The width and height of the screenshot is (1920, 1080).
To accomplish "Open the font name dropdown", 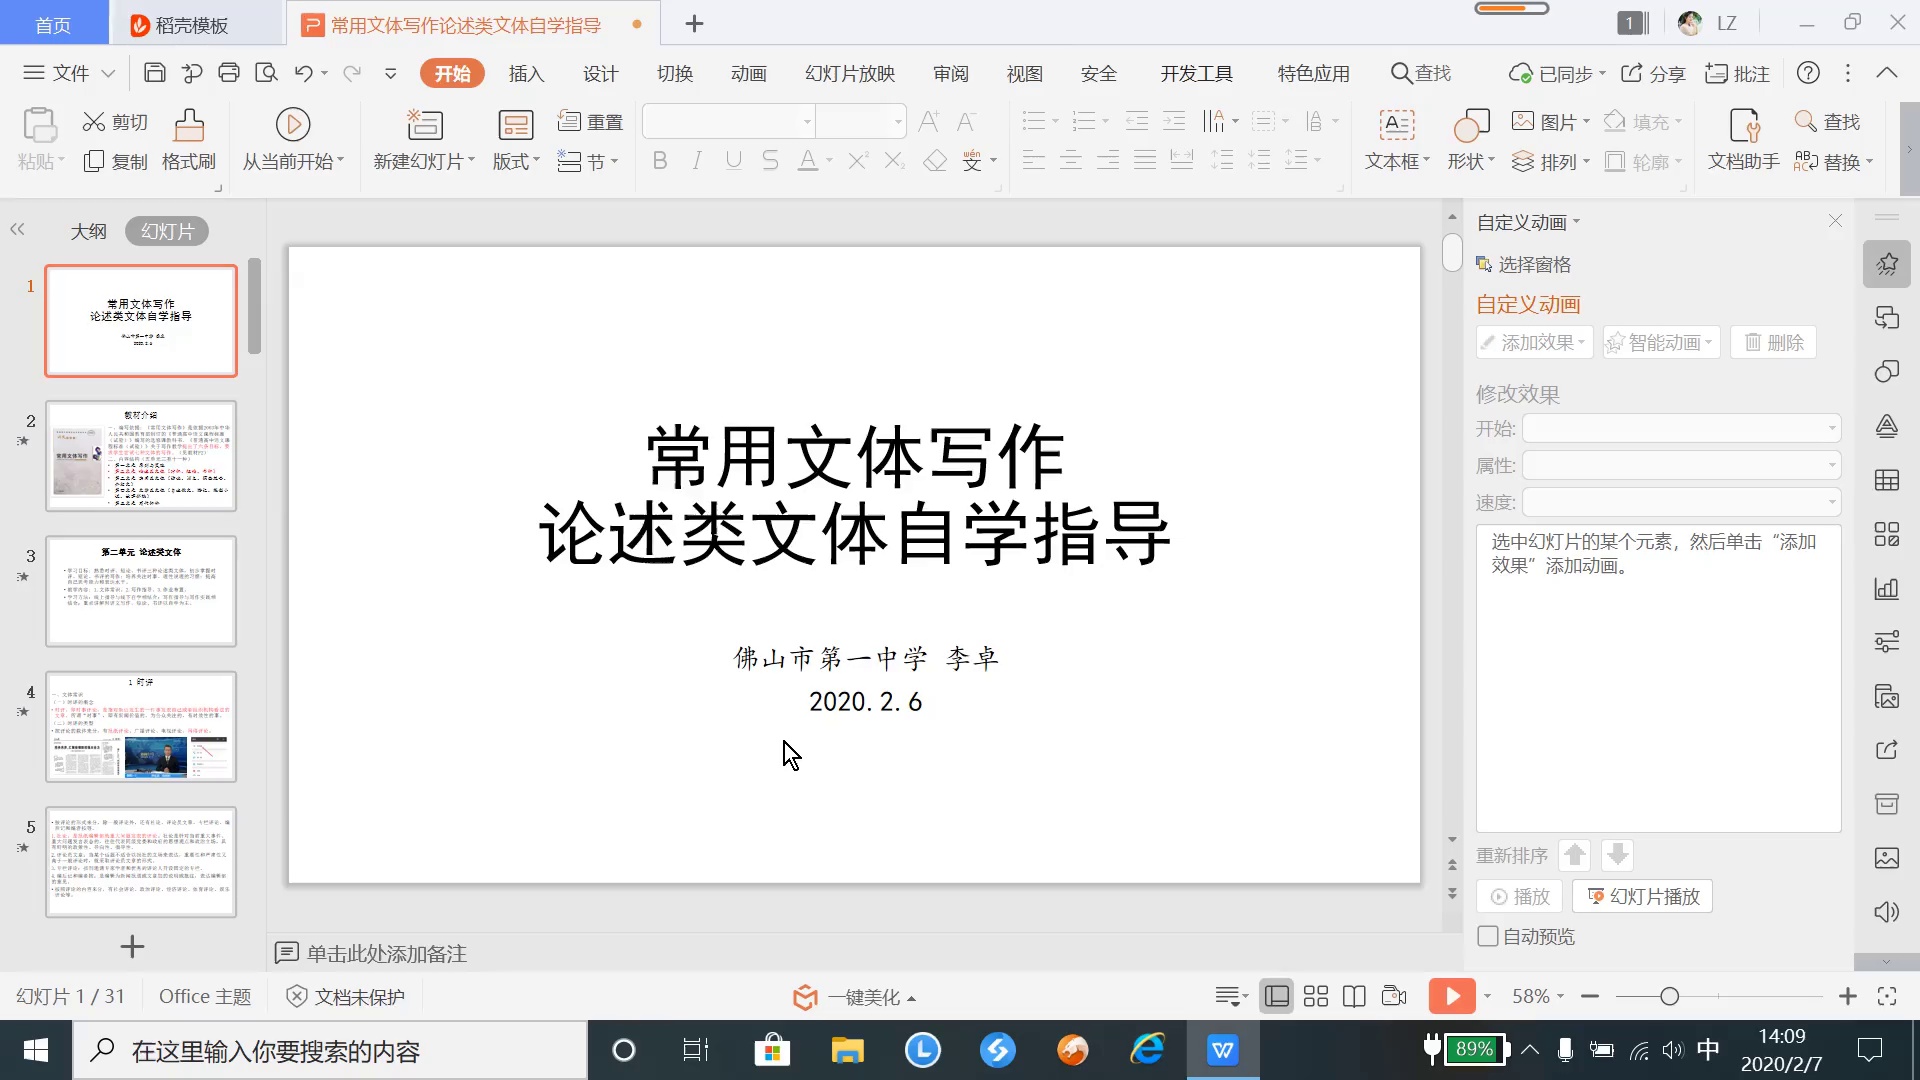I will click(807, 122).
